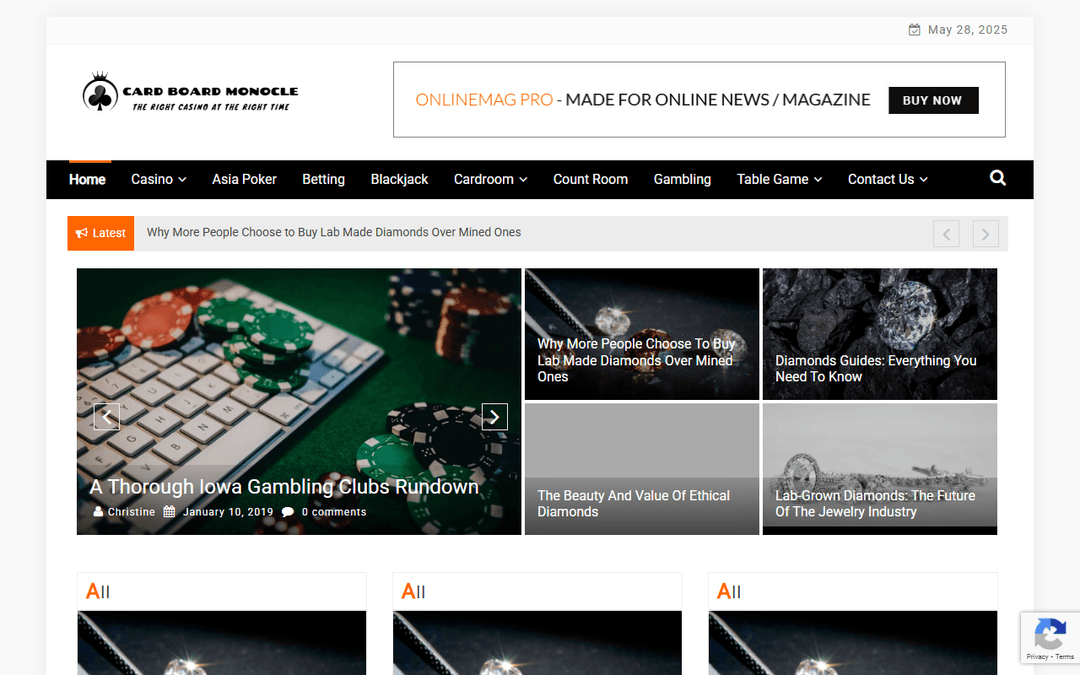Show next headline in the Latest ticker

tap(986, 234)
